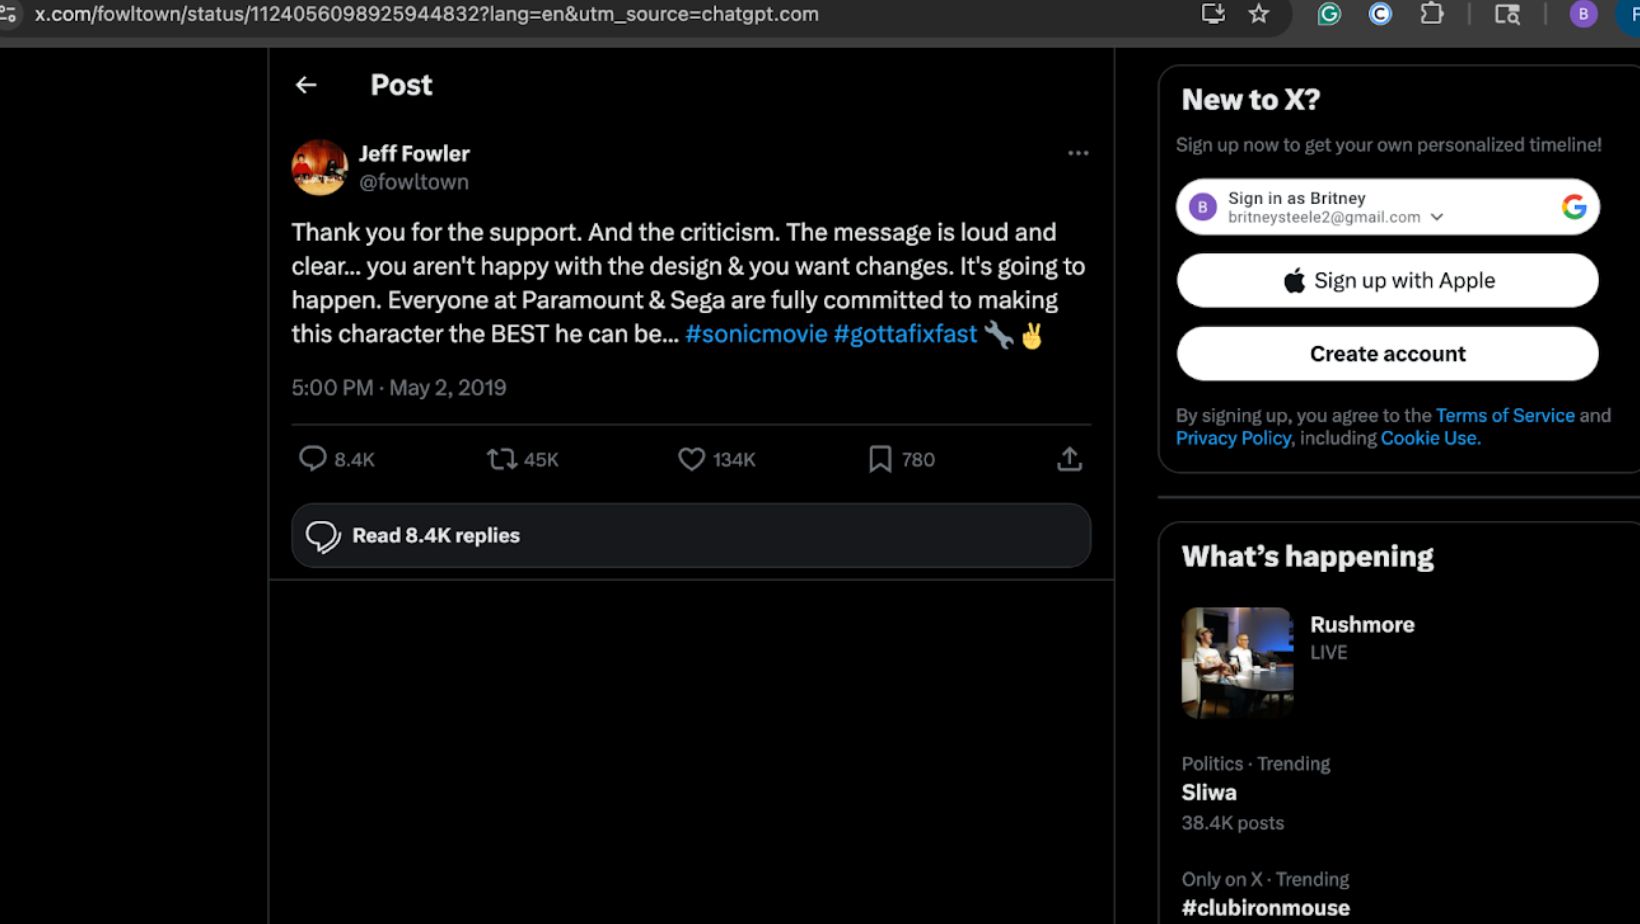Screen dimensions: 1640x924
Task: Click Read 8.4K replies bar
Action: 690,535
